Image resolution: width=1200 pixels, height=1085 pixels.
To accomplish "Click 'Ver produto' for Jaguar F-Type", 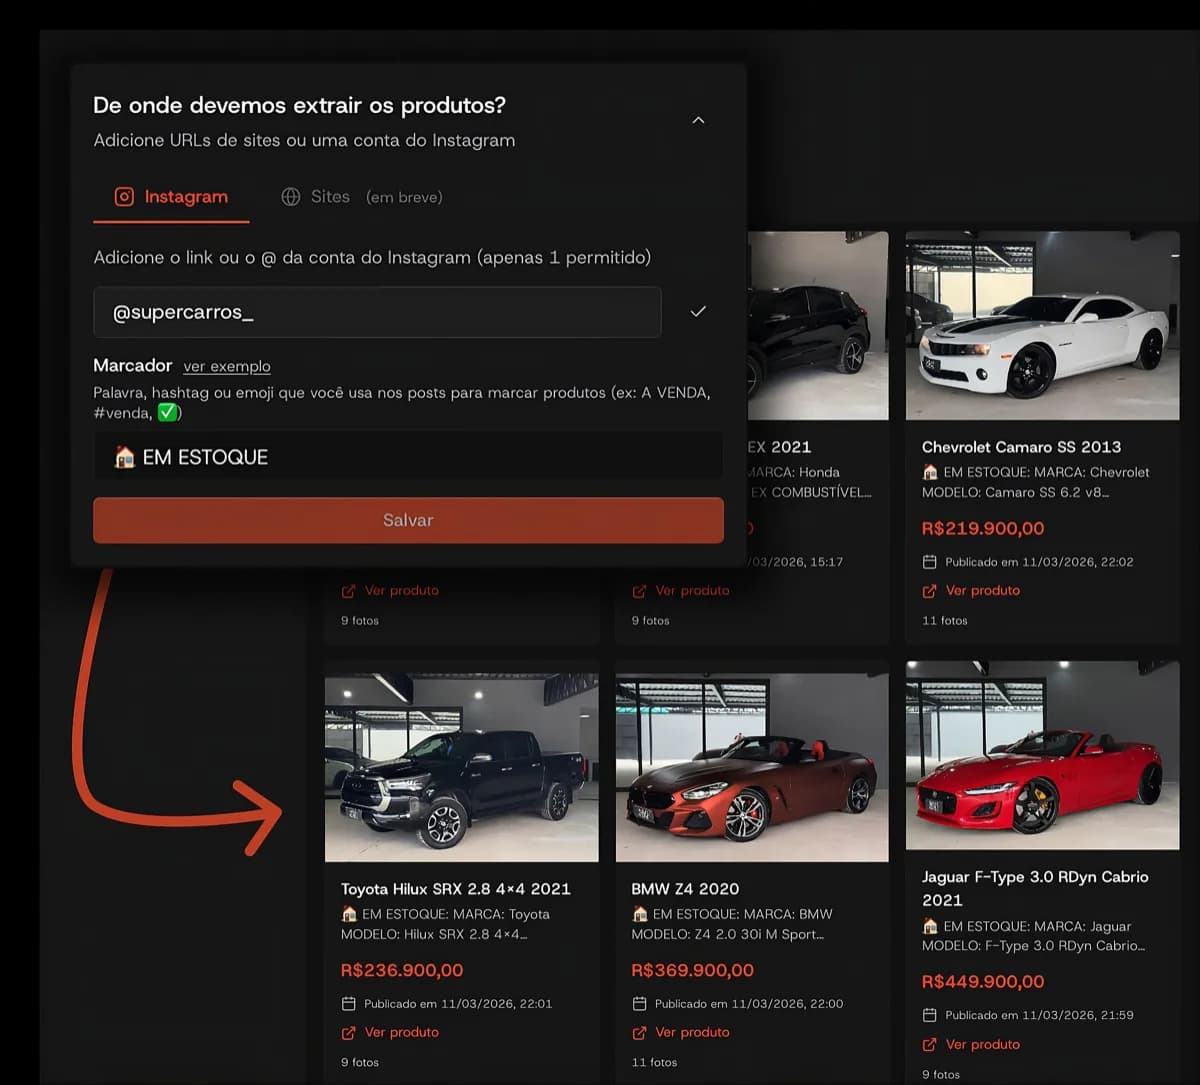I will (983, 1044).
